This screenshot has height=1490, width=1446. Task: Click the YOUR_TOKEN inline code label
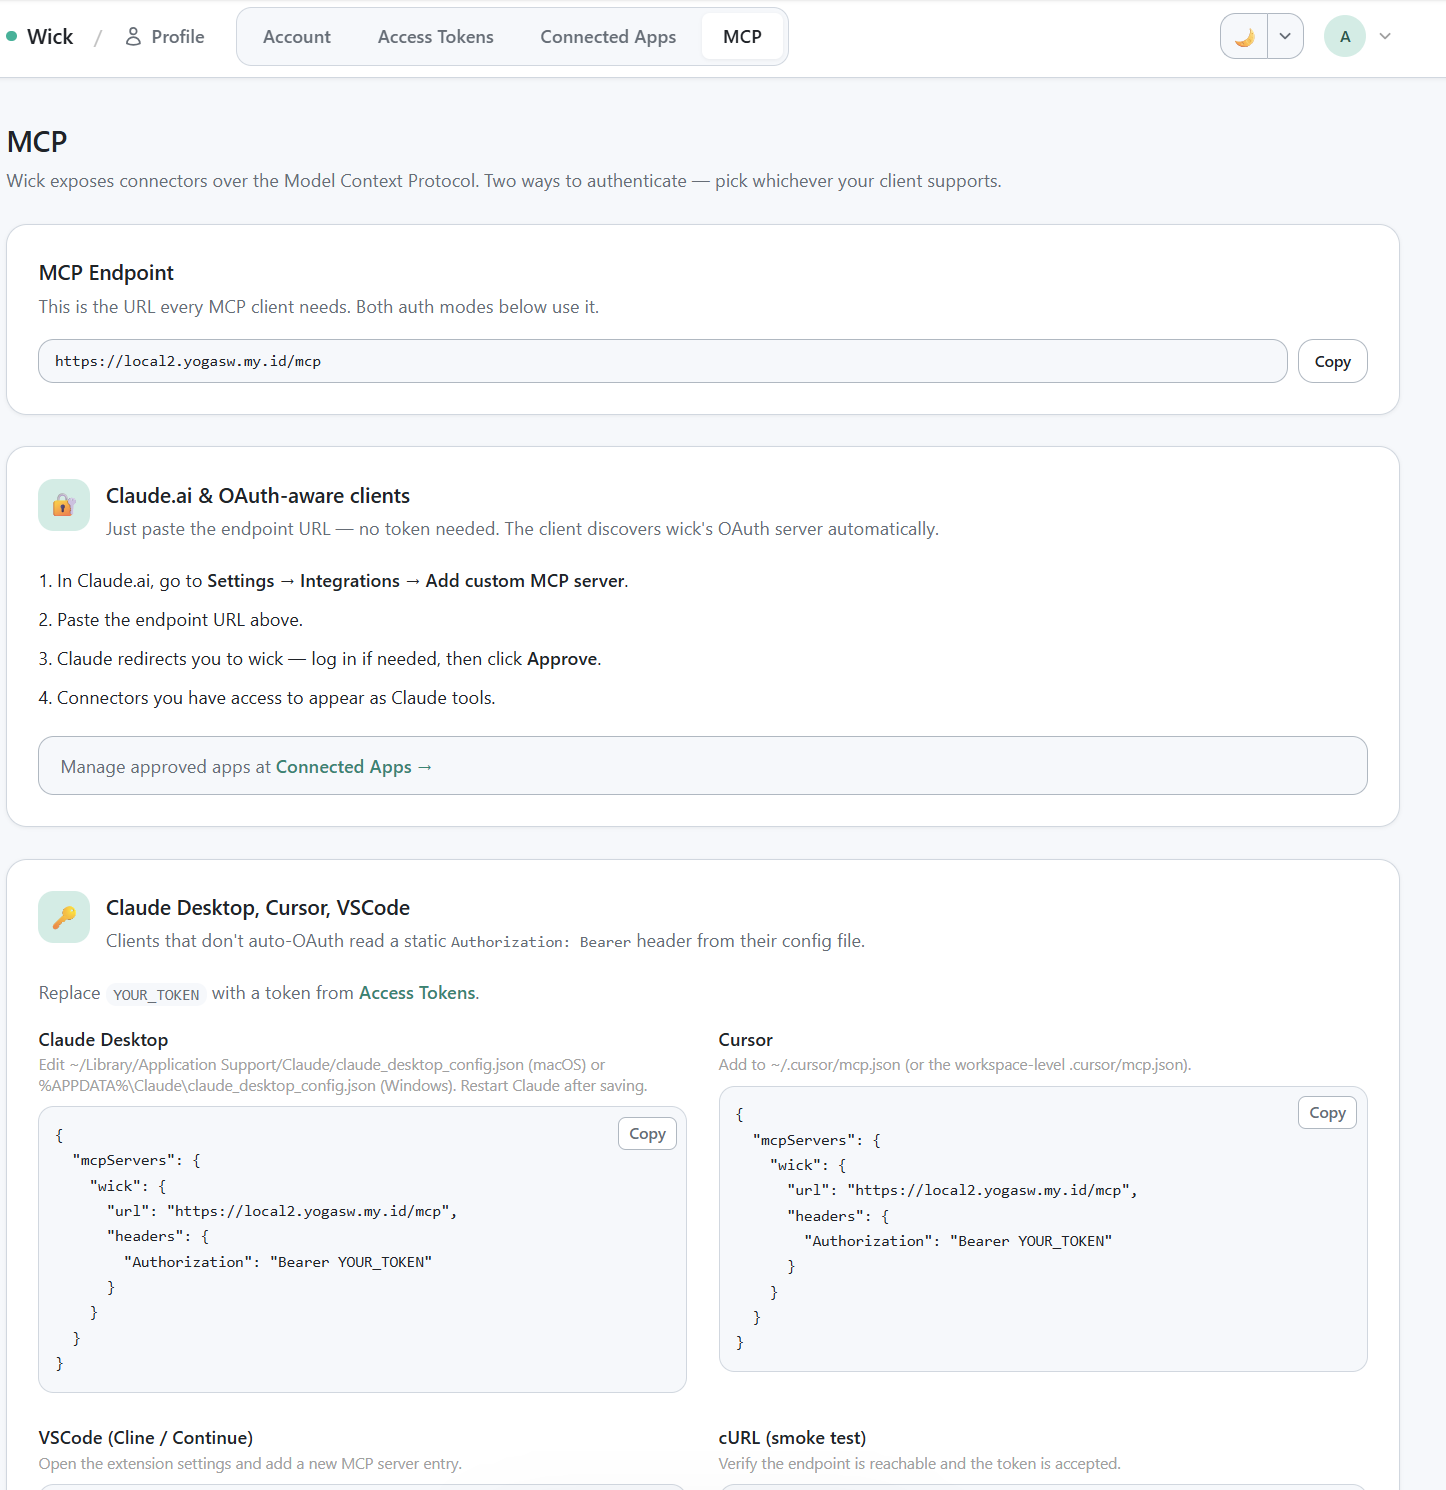156,995
